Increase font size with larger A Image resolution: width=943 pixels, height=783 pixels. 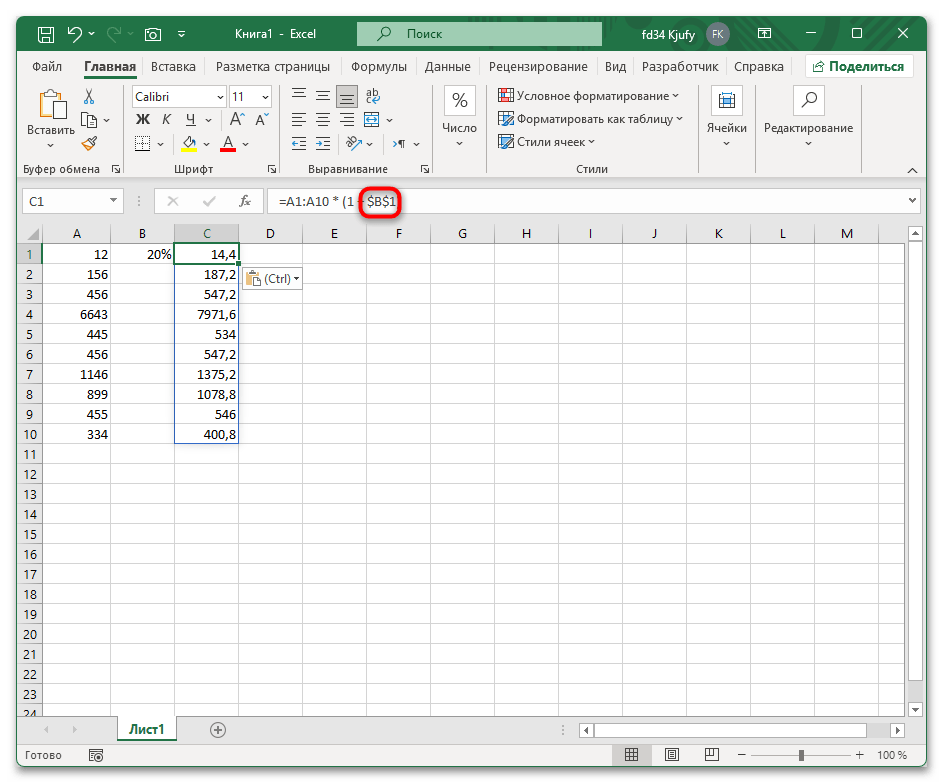pos(237,119)
